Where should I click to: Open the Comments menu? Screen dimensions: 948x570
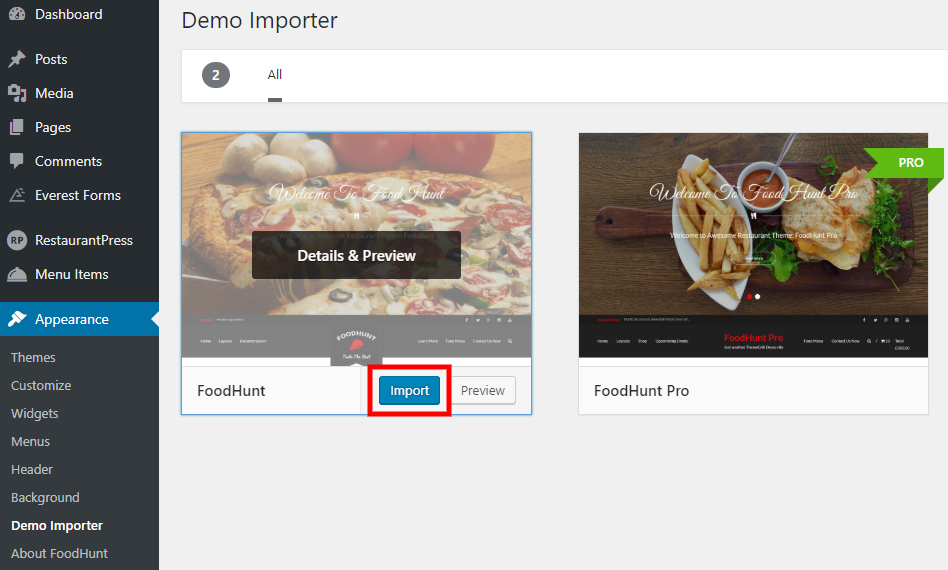coord(68,161)
